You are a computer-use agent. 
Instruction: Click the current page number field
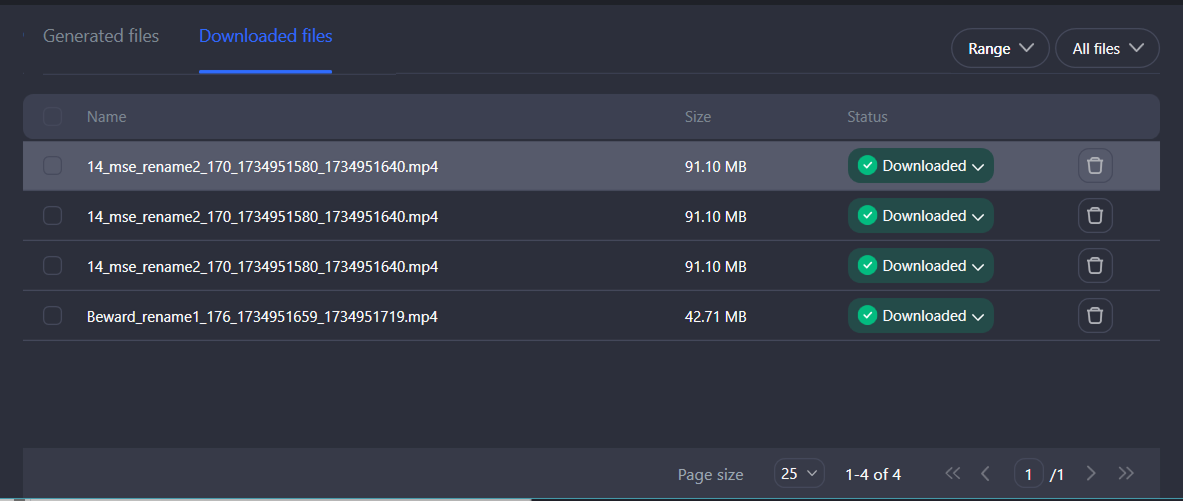click(x=1028, y=474)
